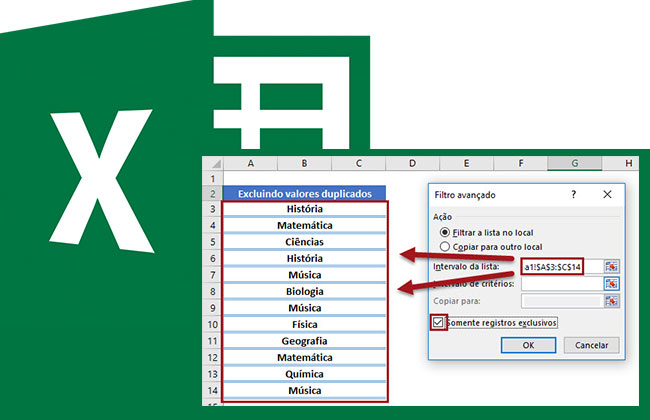Select column D header
650x420 pixels.
412,163
